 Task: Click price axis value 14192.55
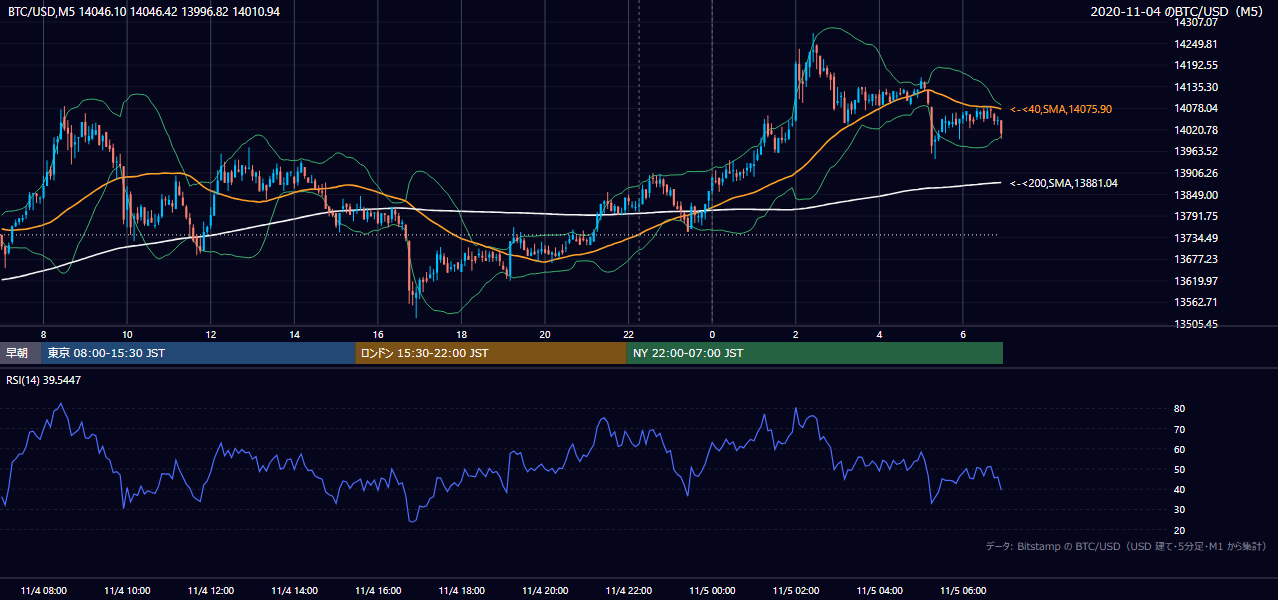(x=1195, y=65)
